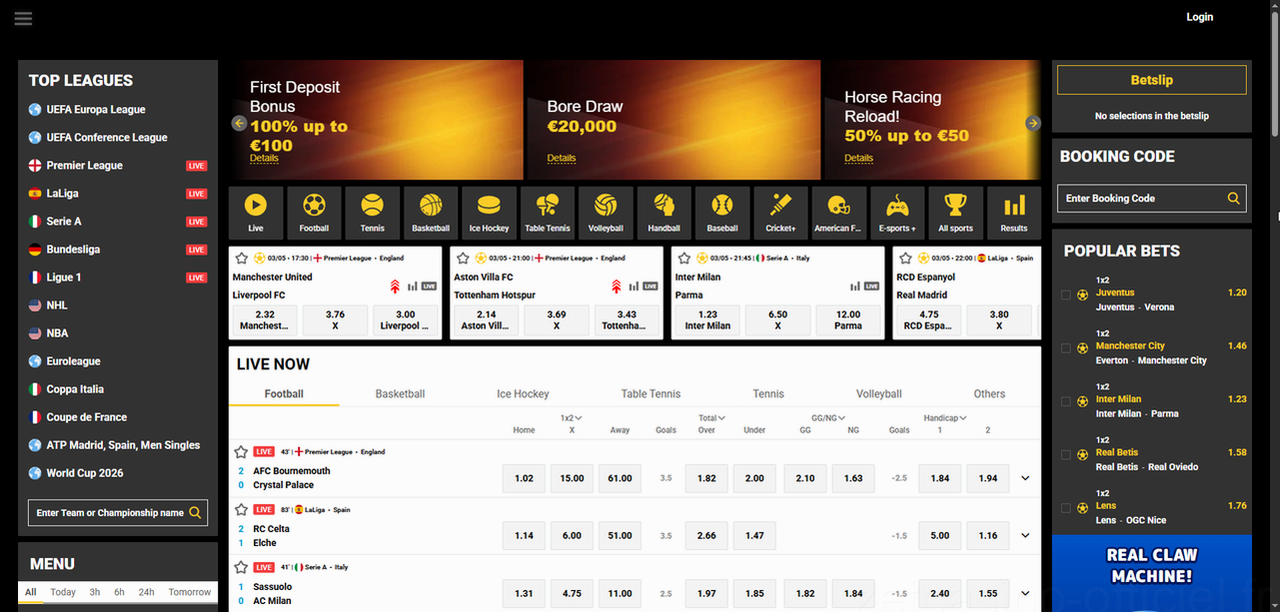
Task: Select the Baseball category icon
Action: (x=722, y=213)
